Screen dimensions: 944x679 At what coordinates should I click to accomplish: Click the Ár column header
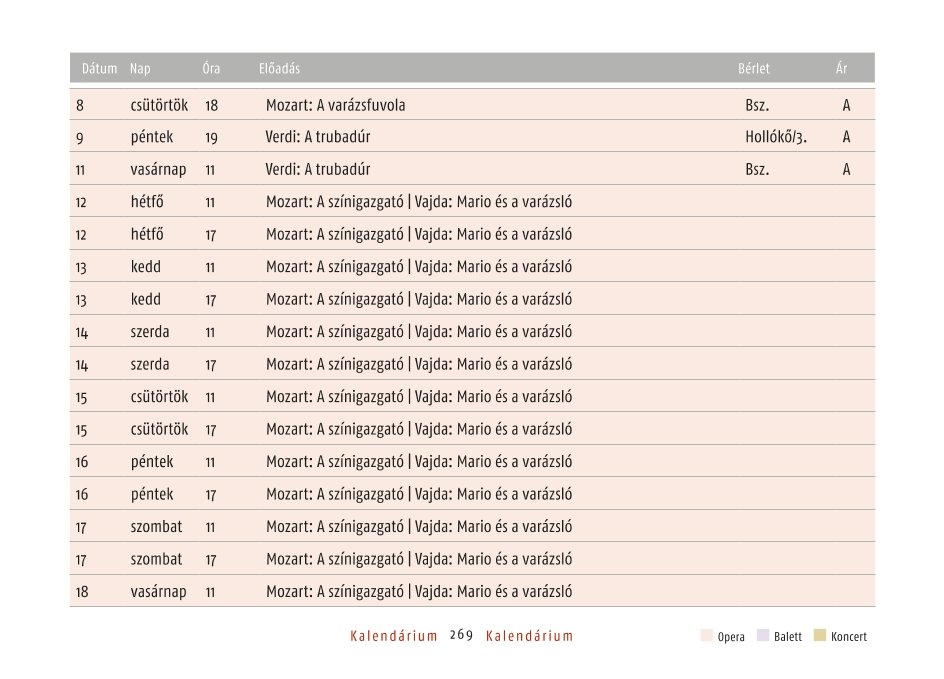tap(842, 68)
